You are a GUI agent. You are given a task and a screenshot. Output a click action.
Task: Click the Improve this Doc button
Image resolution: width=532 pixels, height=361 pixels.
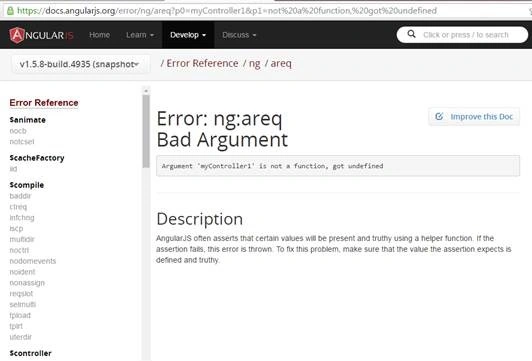(474, 116)
